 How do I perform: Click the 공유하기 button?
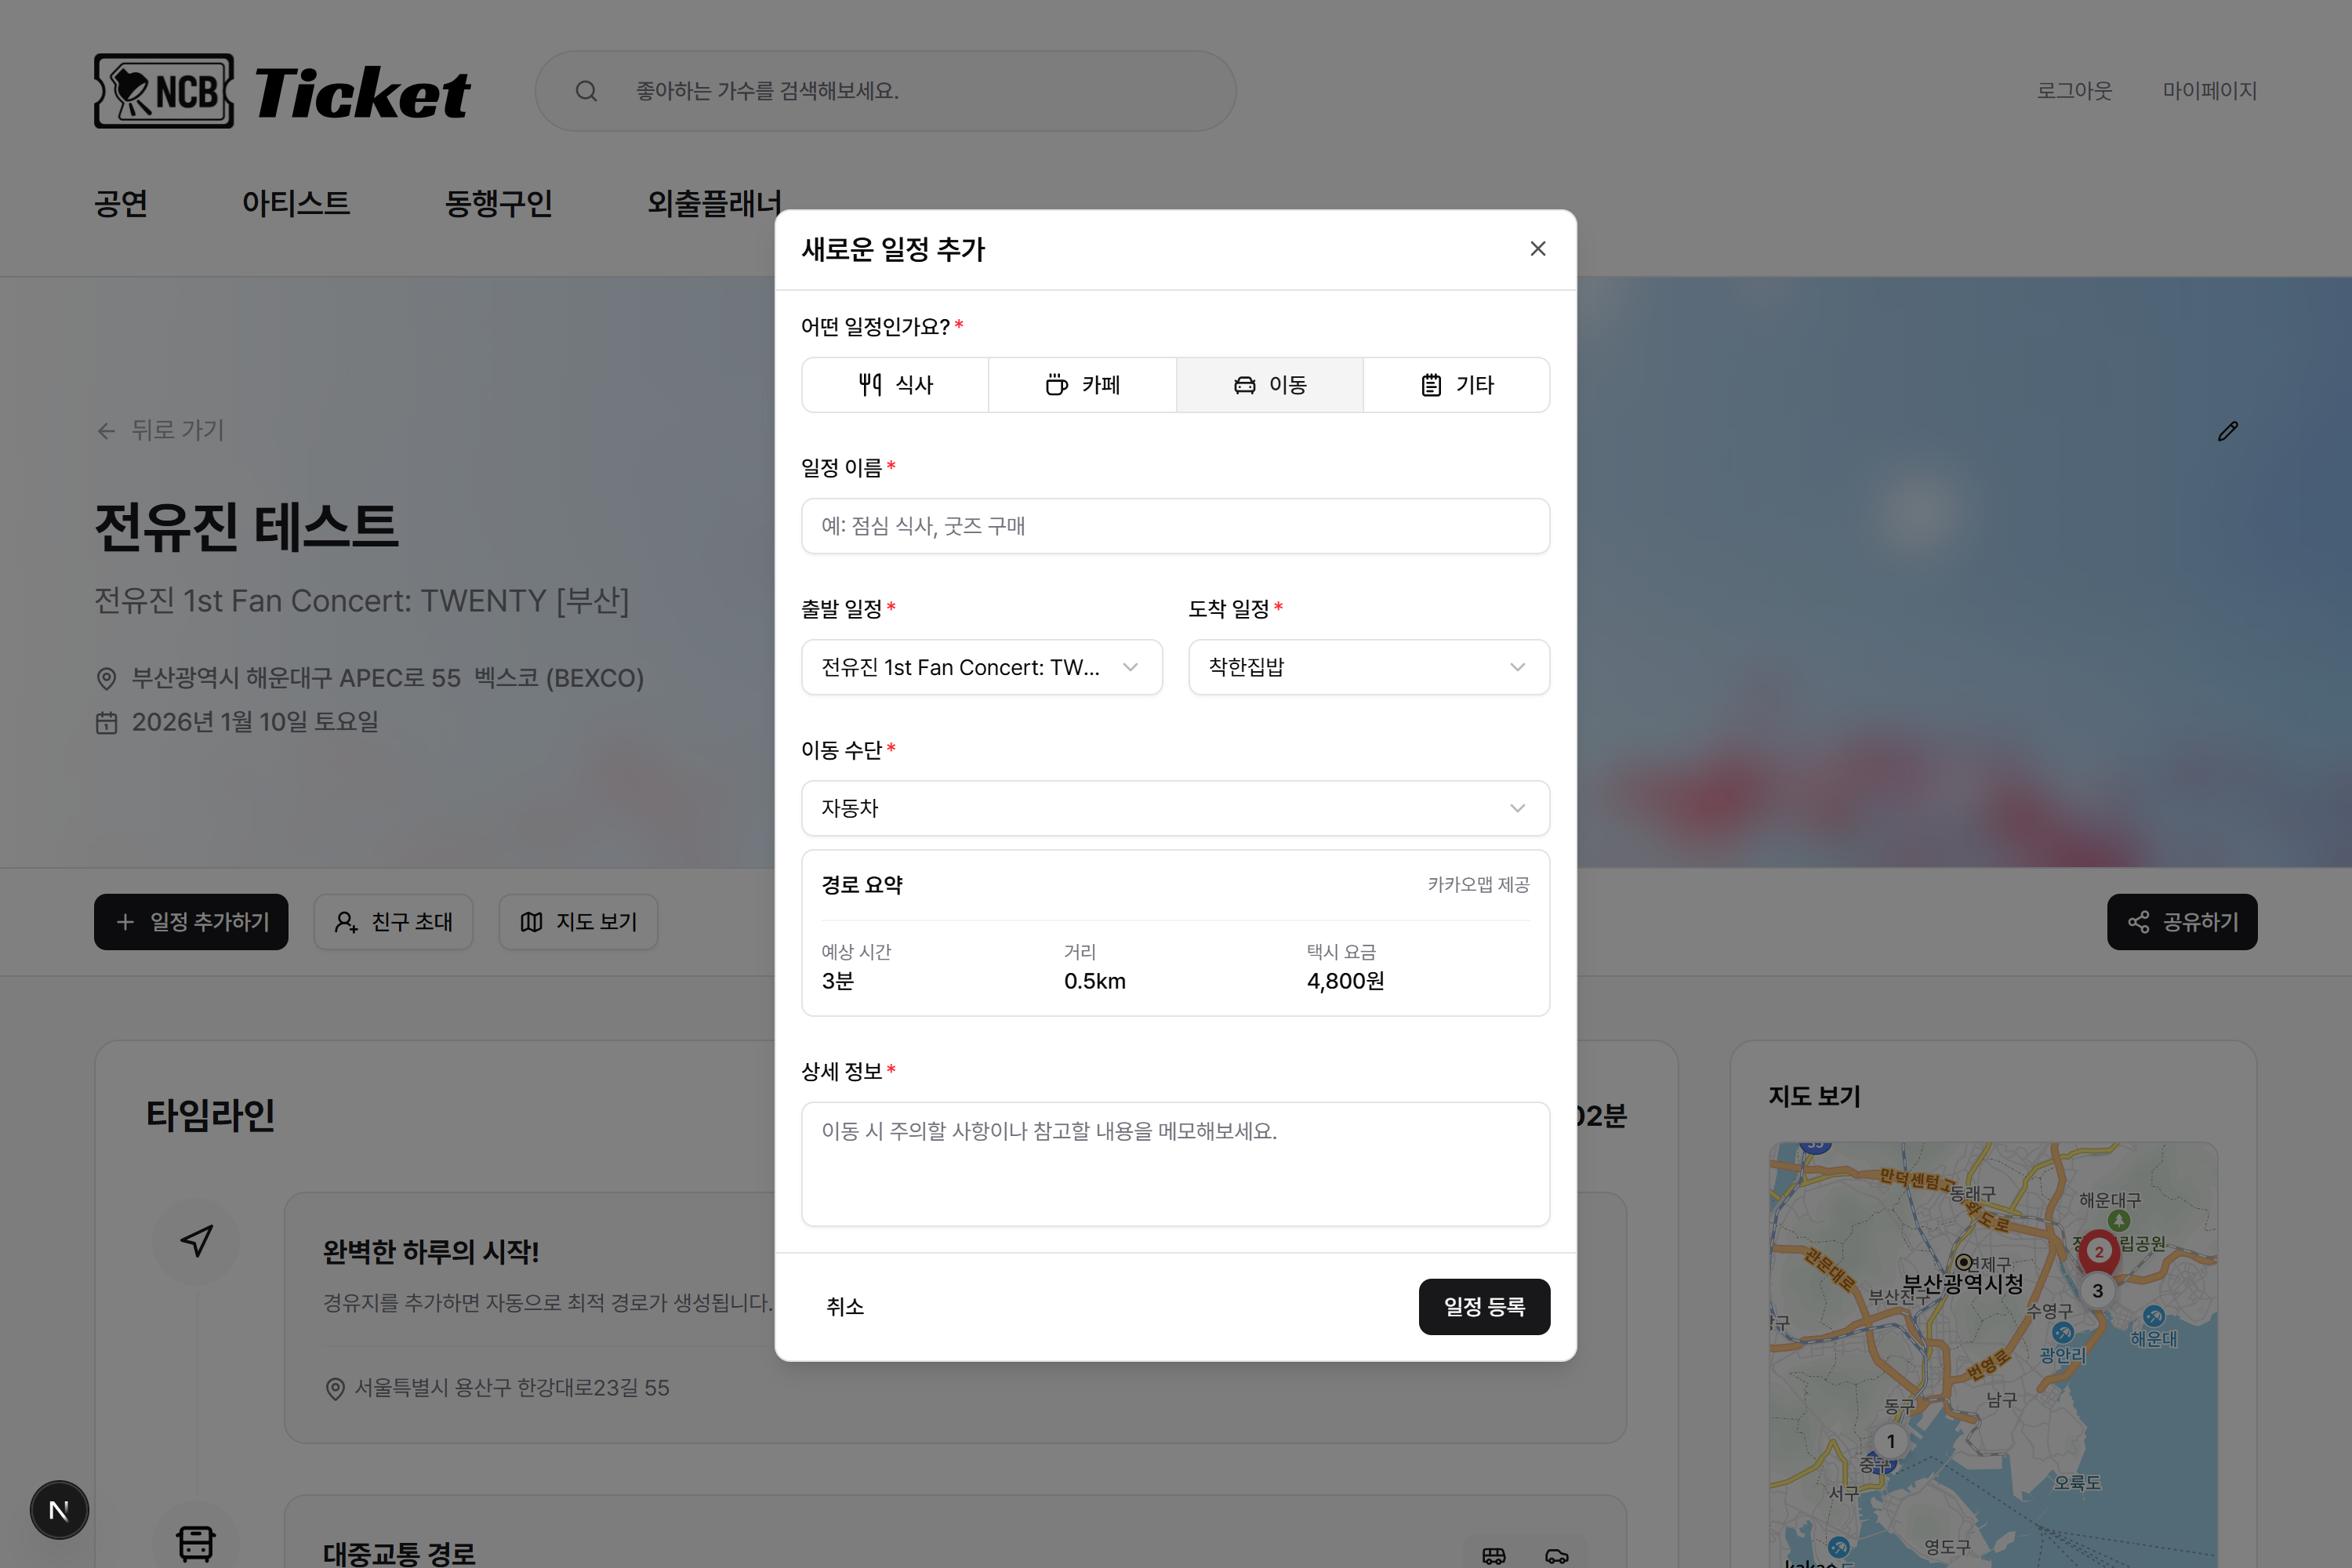click(x=2182, y=922)
